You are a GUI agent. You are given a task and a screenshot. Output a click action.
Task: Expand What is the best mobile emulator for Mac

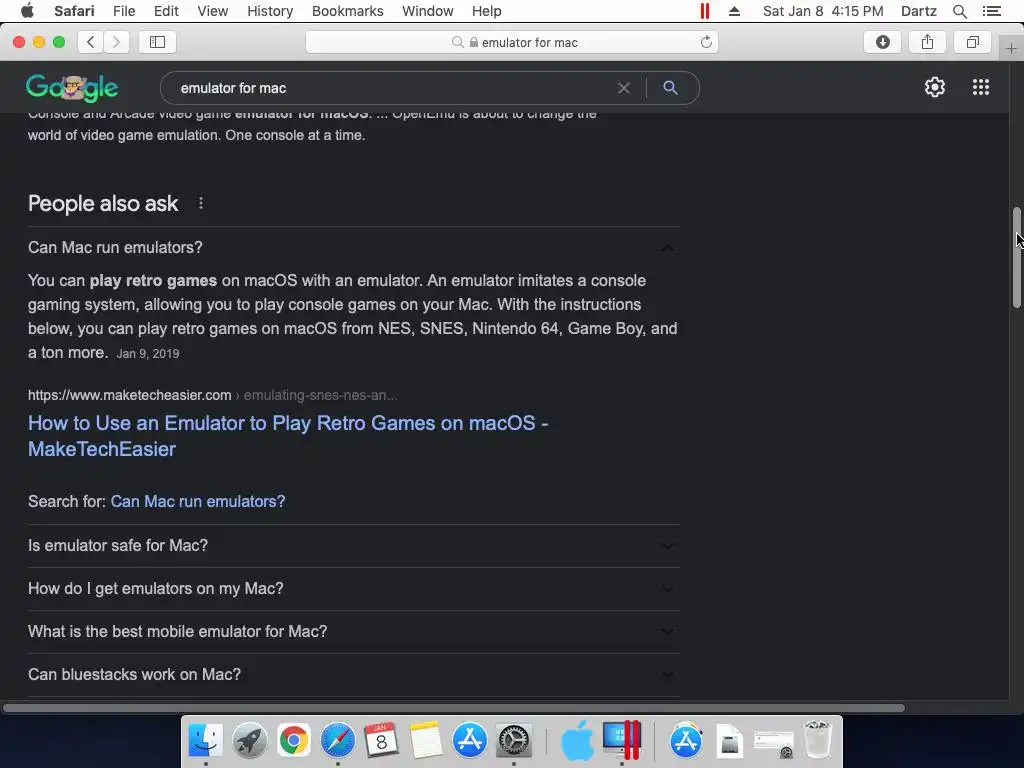tap(353, 632)
